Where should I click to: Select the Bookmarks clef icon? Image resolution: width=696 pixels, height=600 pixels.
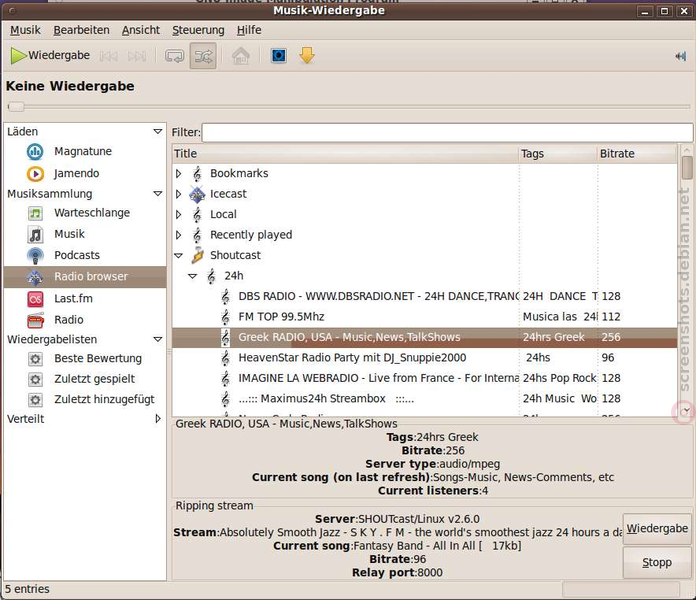point(197,174)
